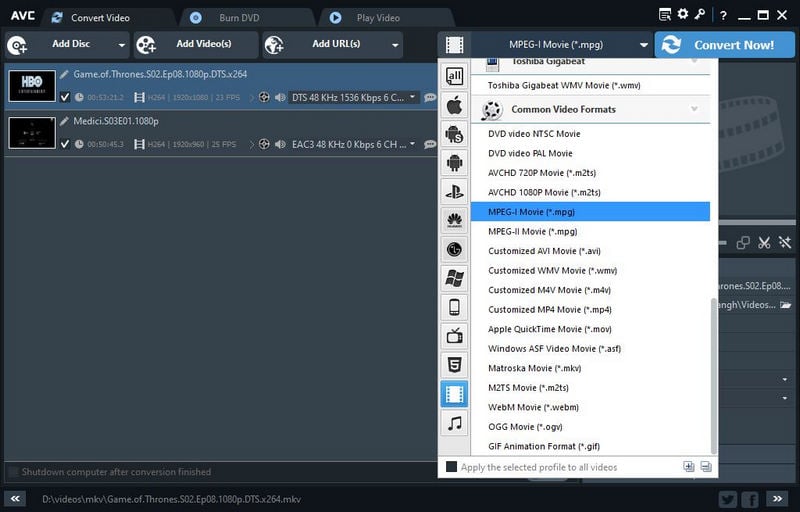Uncheck the Medici.S03E01 video checkbox
The width and height of the screenshot is (800, 512).
[x=65, y=144]
